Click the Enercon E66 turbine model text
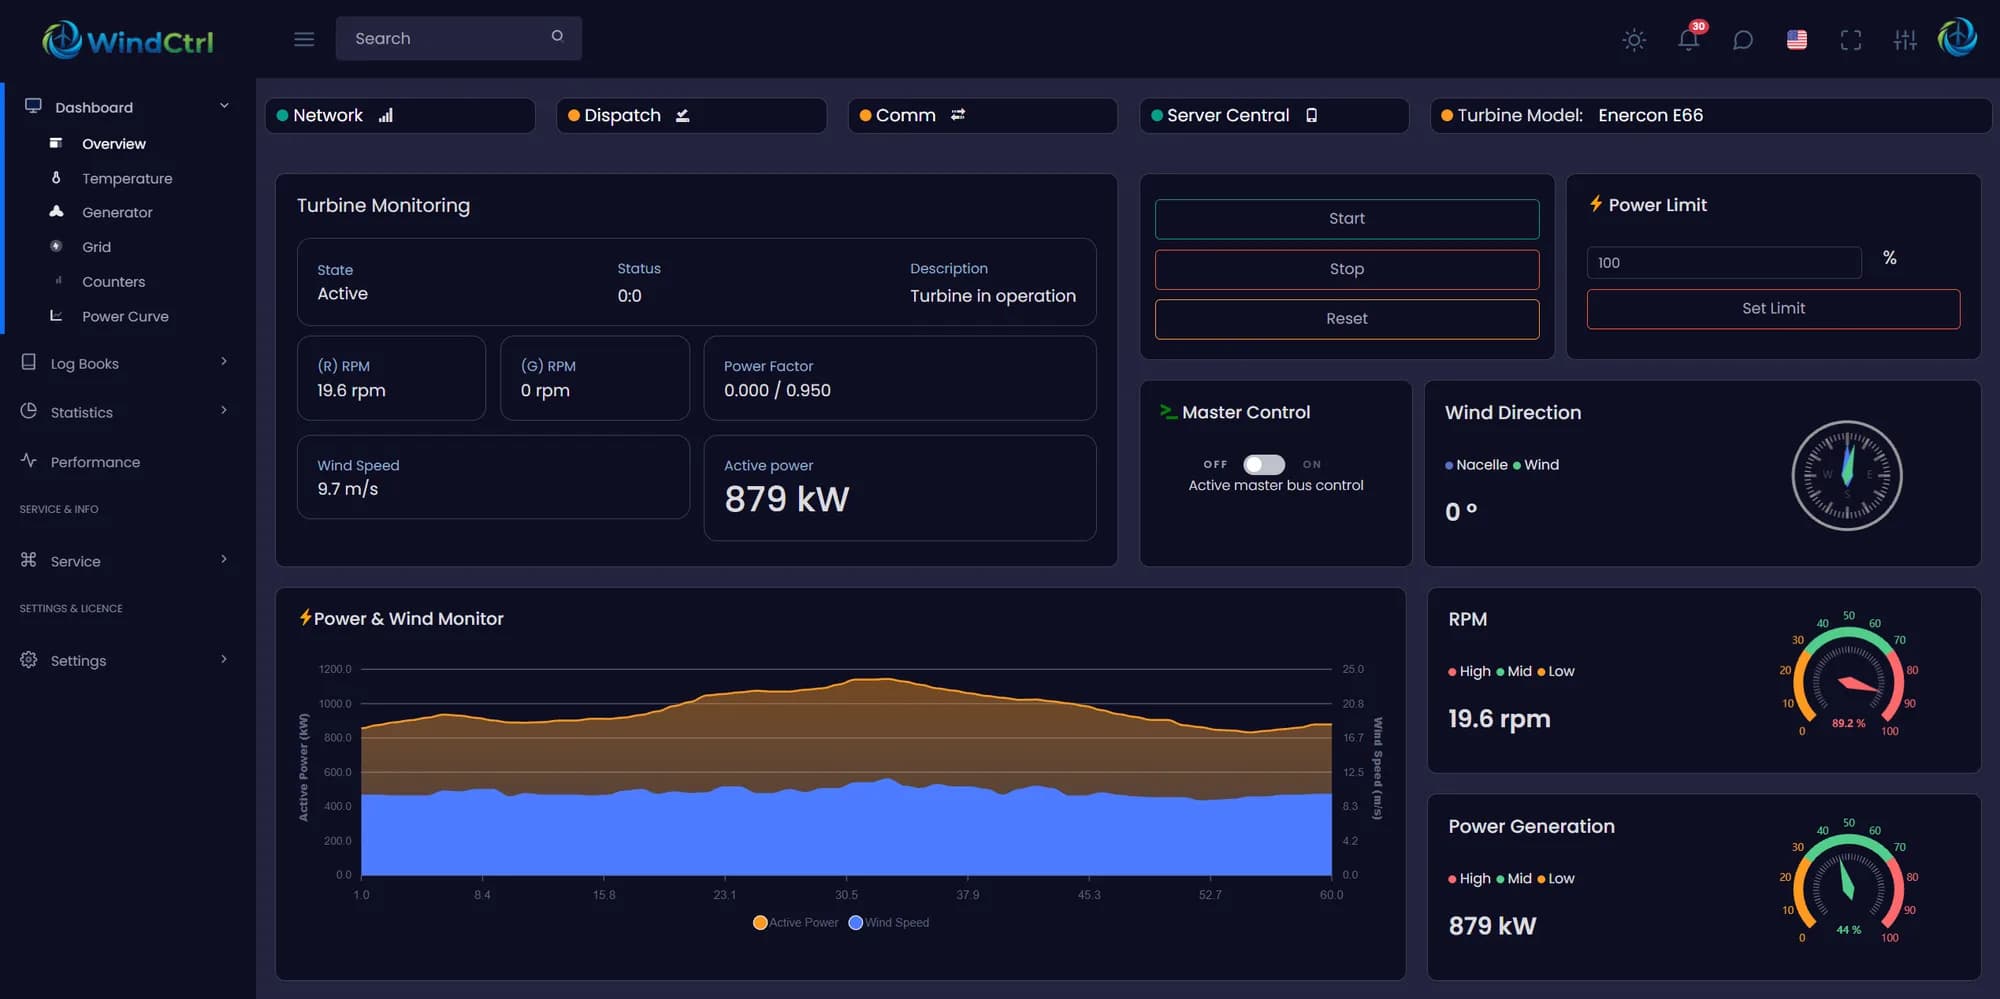The width and height of the screenshot is (2000, 999). click(x=1650, y=115)
